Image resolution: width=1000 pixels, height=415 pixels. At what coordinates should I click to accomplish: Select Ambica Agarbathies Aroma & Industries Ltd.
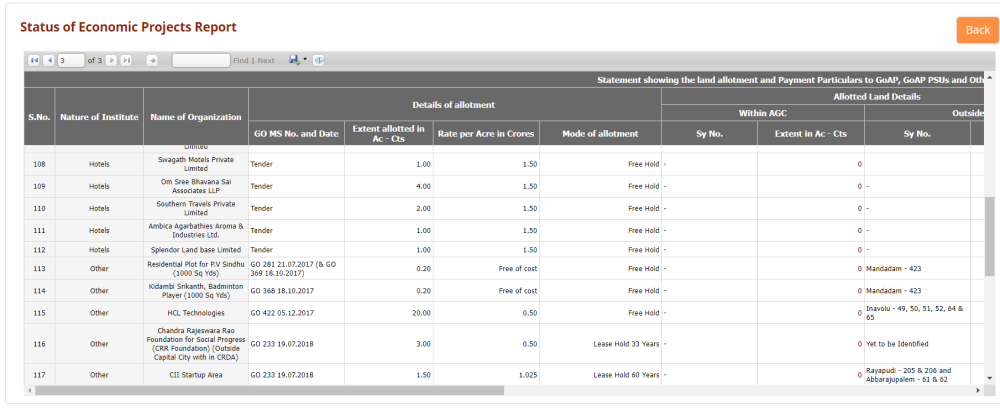point(196,230)
